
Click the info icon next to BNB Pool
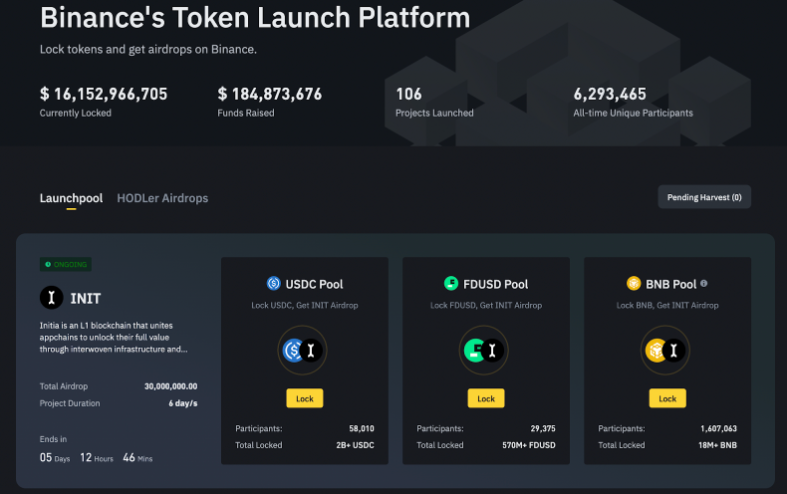[x=704, y=284]
